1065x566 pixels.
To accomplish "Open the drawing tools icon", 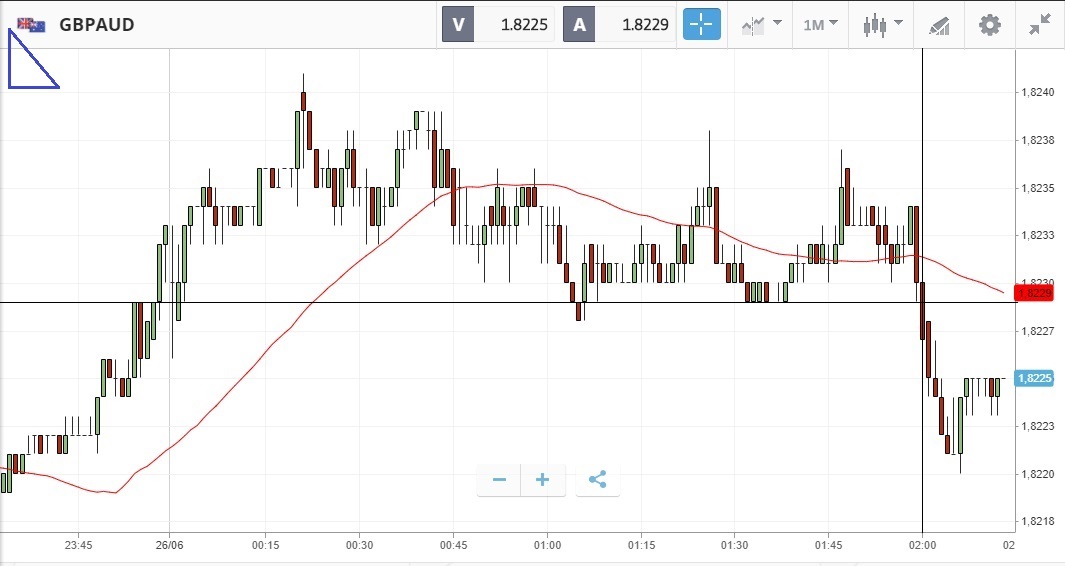I will 938,25.
